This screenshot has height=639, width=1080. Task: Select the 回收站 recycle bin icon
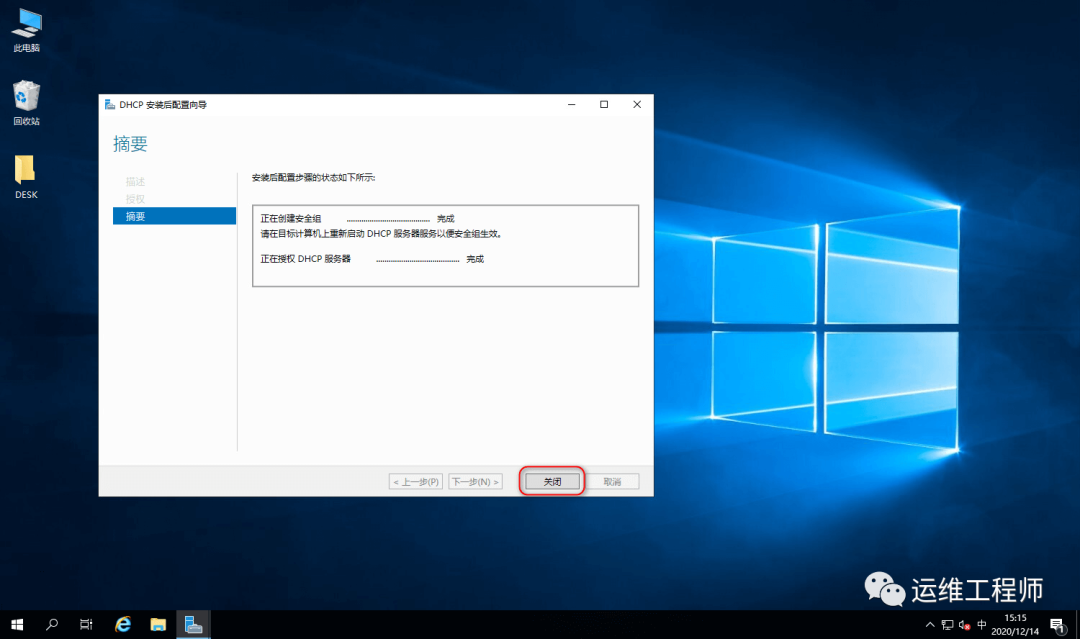pos(26,103)
